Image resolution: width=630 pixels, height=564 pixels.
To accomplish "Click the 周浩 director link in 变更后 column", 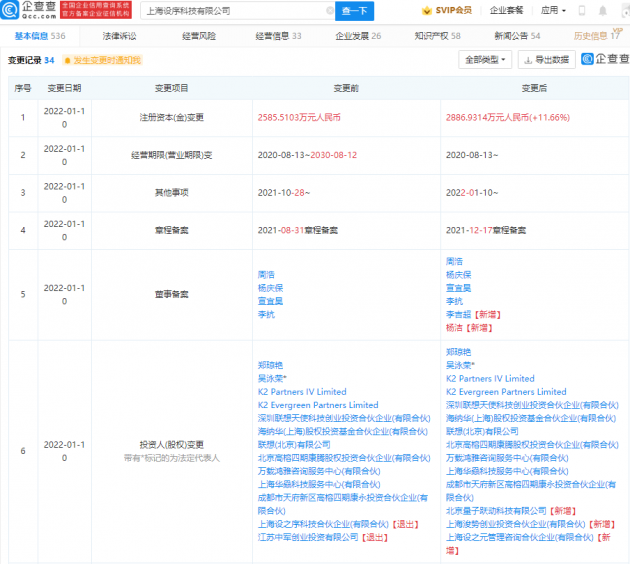I will click(x=454, y=262).
